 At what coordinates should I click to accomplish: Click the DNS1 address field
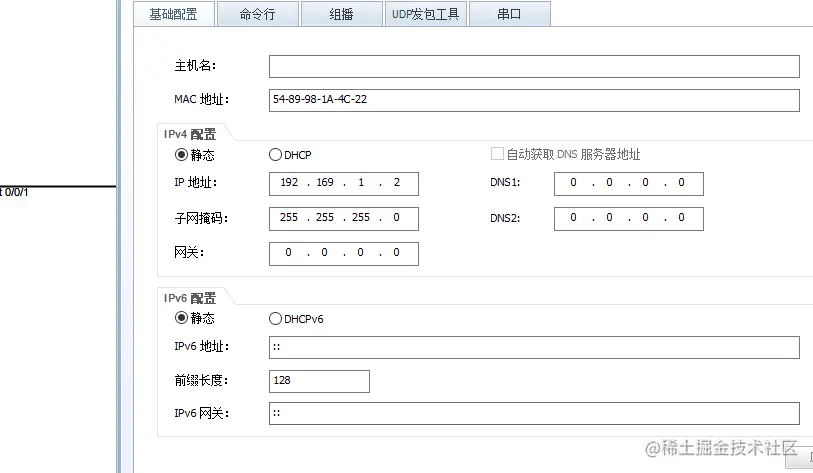click(x=628, y=184)
